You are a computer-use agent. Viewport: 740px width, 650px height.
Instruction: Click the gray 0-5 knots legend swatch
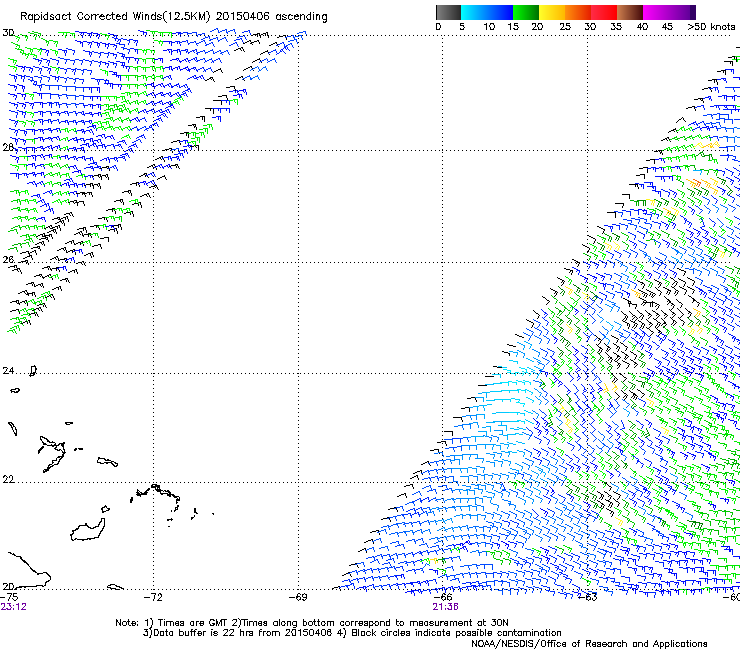tap(448, 12)
